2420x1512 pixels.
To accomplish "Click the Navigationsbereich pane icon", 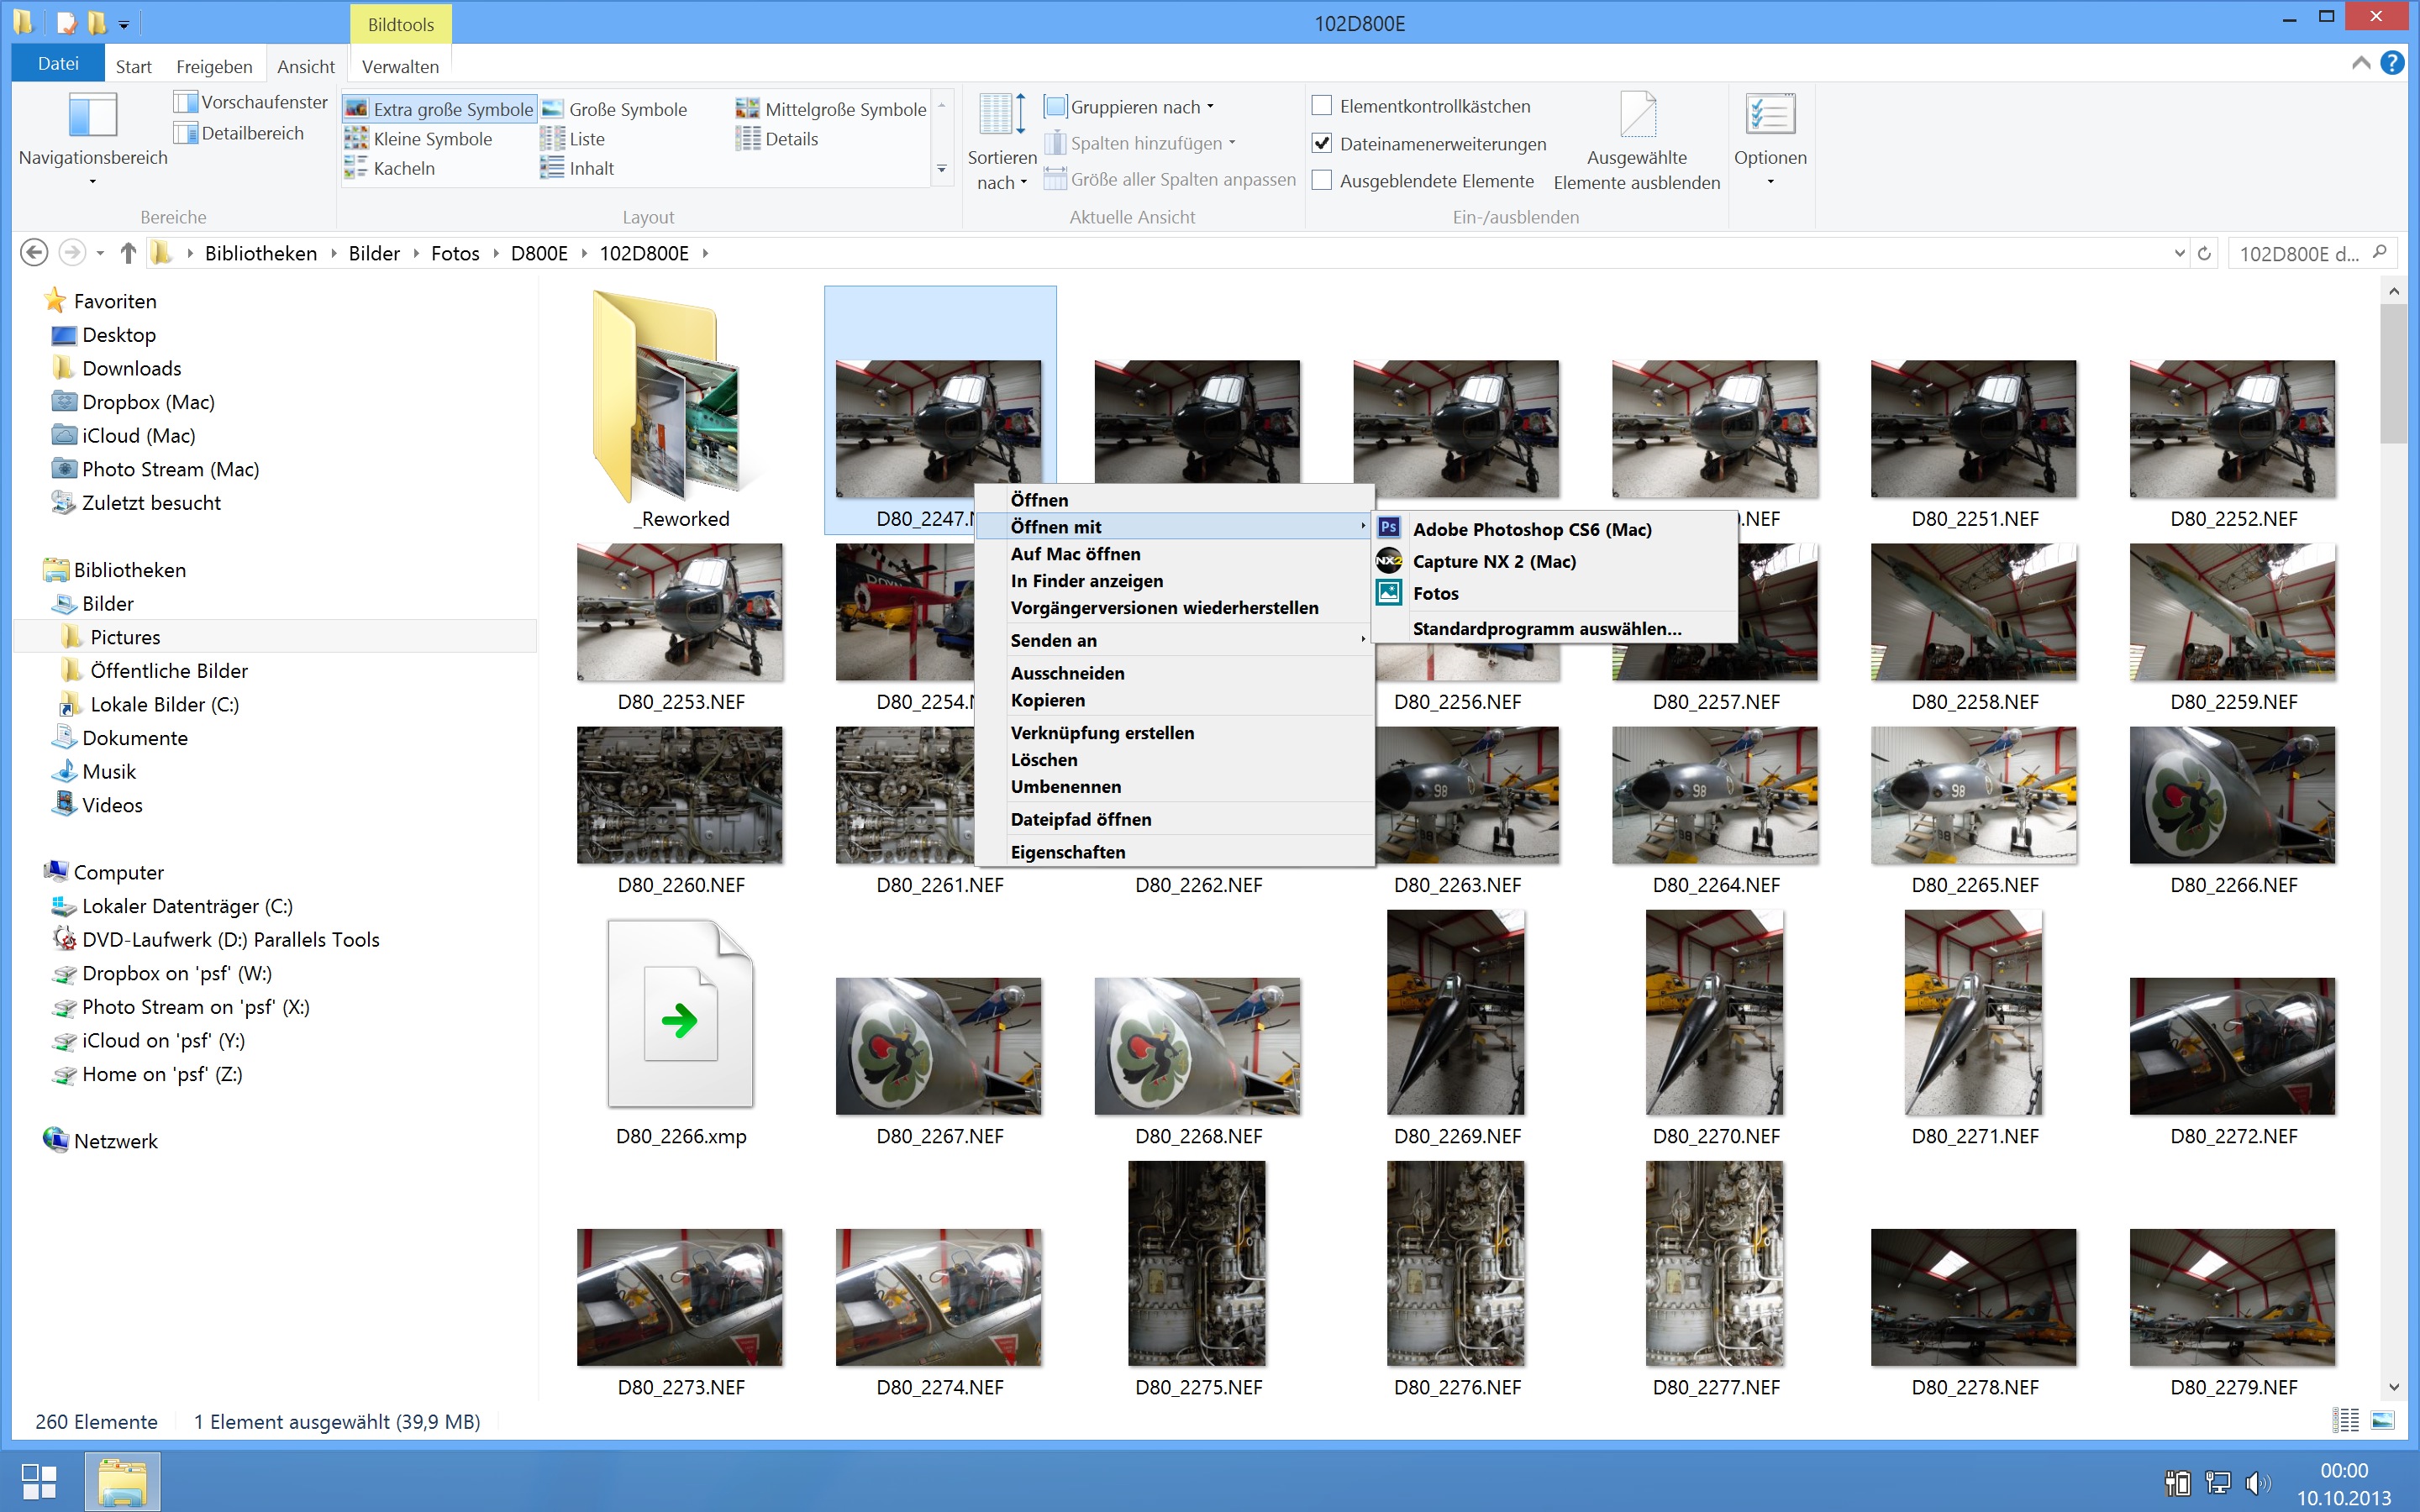I will 92,116.
